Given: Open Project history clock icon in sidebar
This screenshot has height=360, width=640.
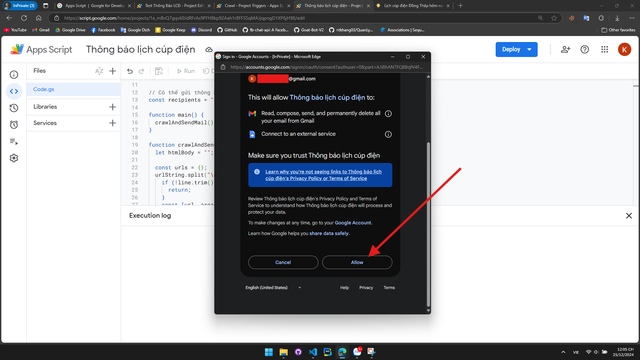Looking at the screenshot, I should coord(14,108).
